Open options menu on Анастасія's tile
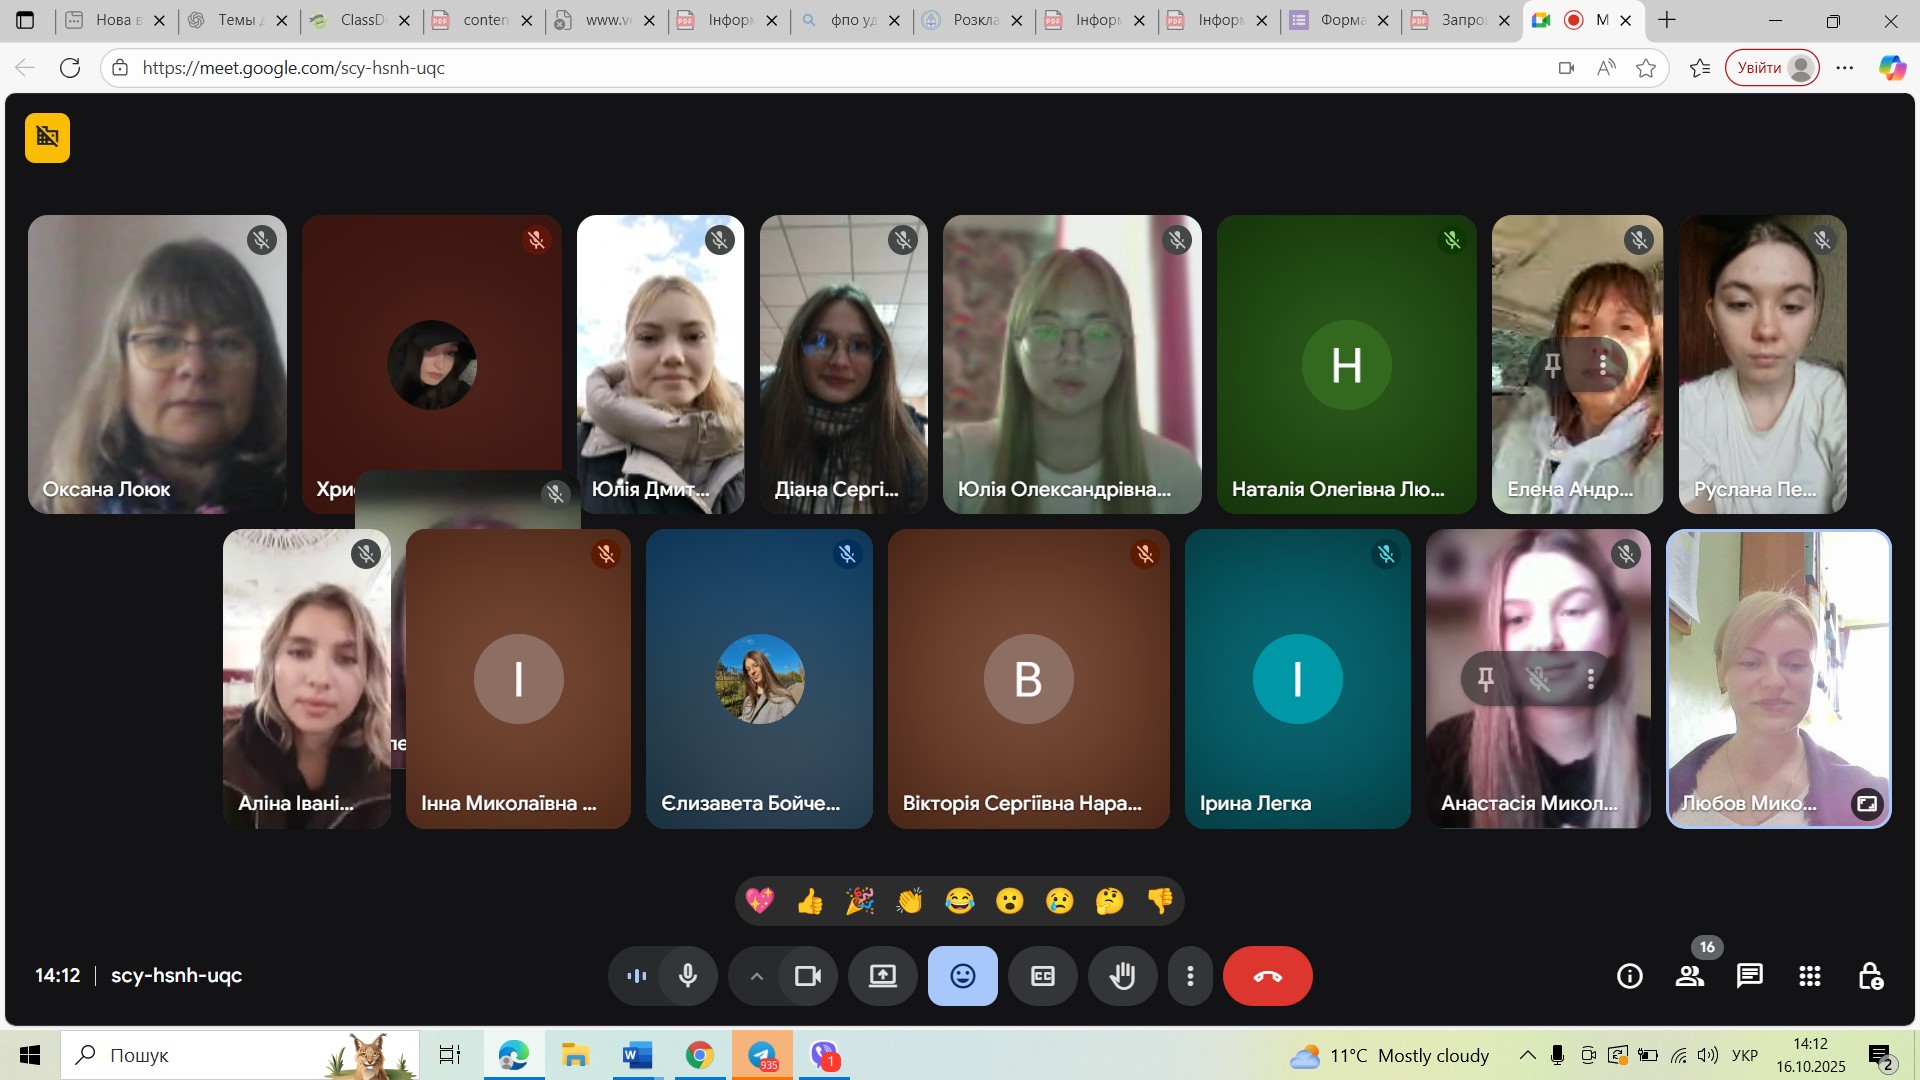The width and height of the screenshot is (1920, 1080). coord(1590,679)
